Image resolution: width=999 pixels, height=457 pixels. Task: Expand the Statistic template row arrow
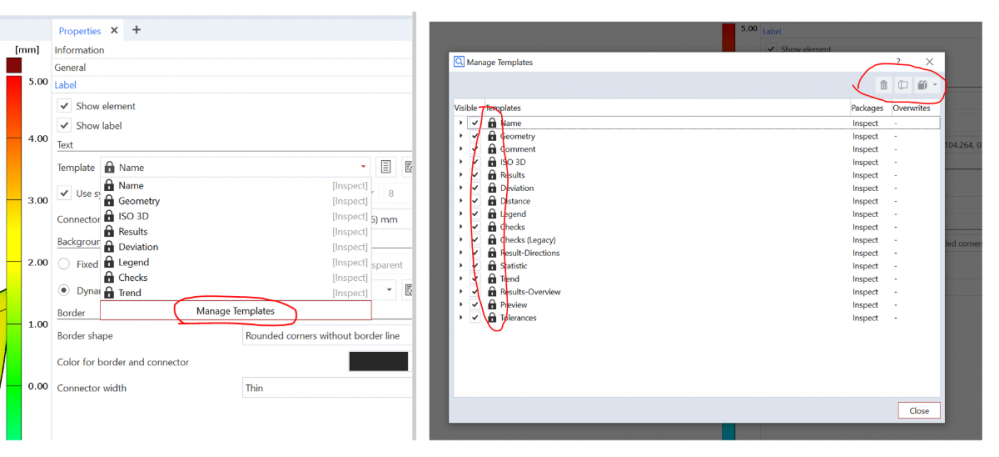pyautogui.click(x=461, y=266)
